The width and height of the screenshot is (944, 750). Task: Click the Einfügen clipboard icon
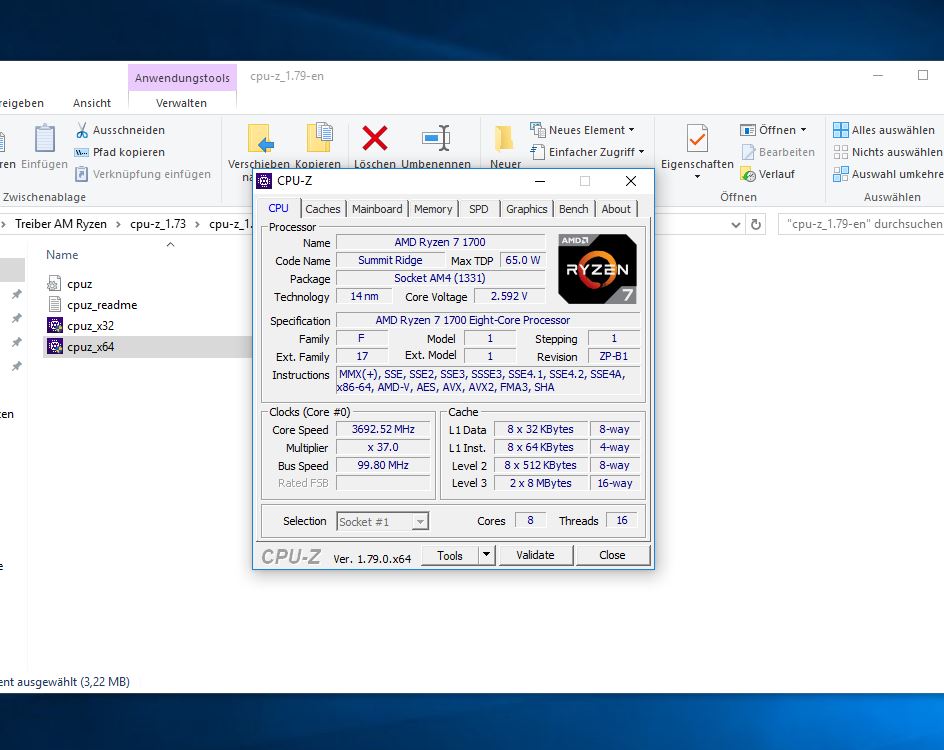coord(45,138)
